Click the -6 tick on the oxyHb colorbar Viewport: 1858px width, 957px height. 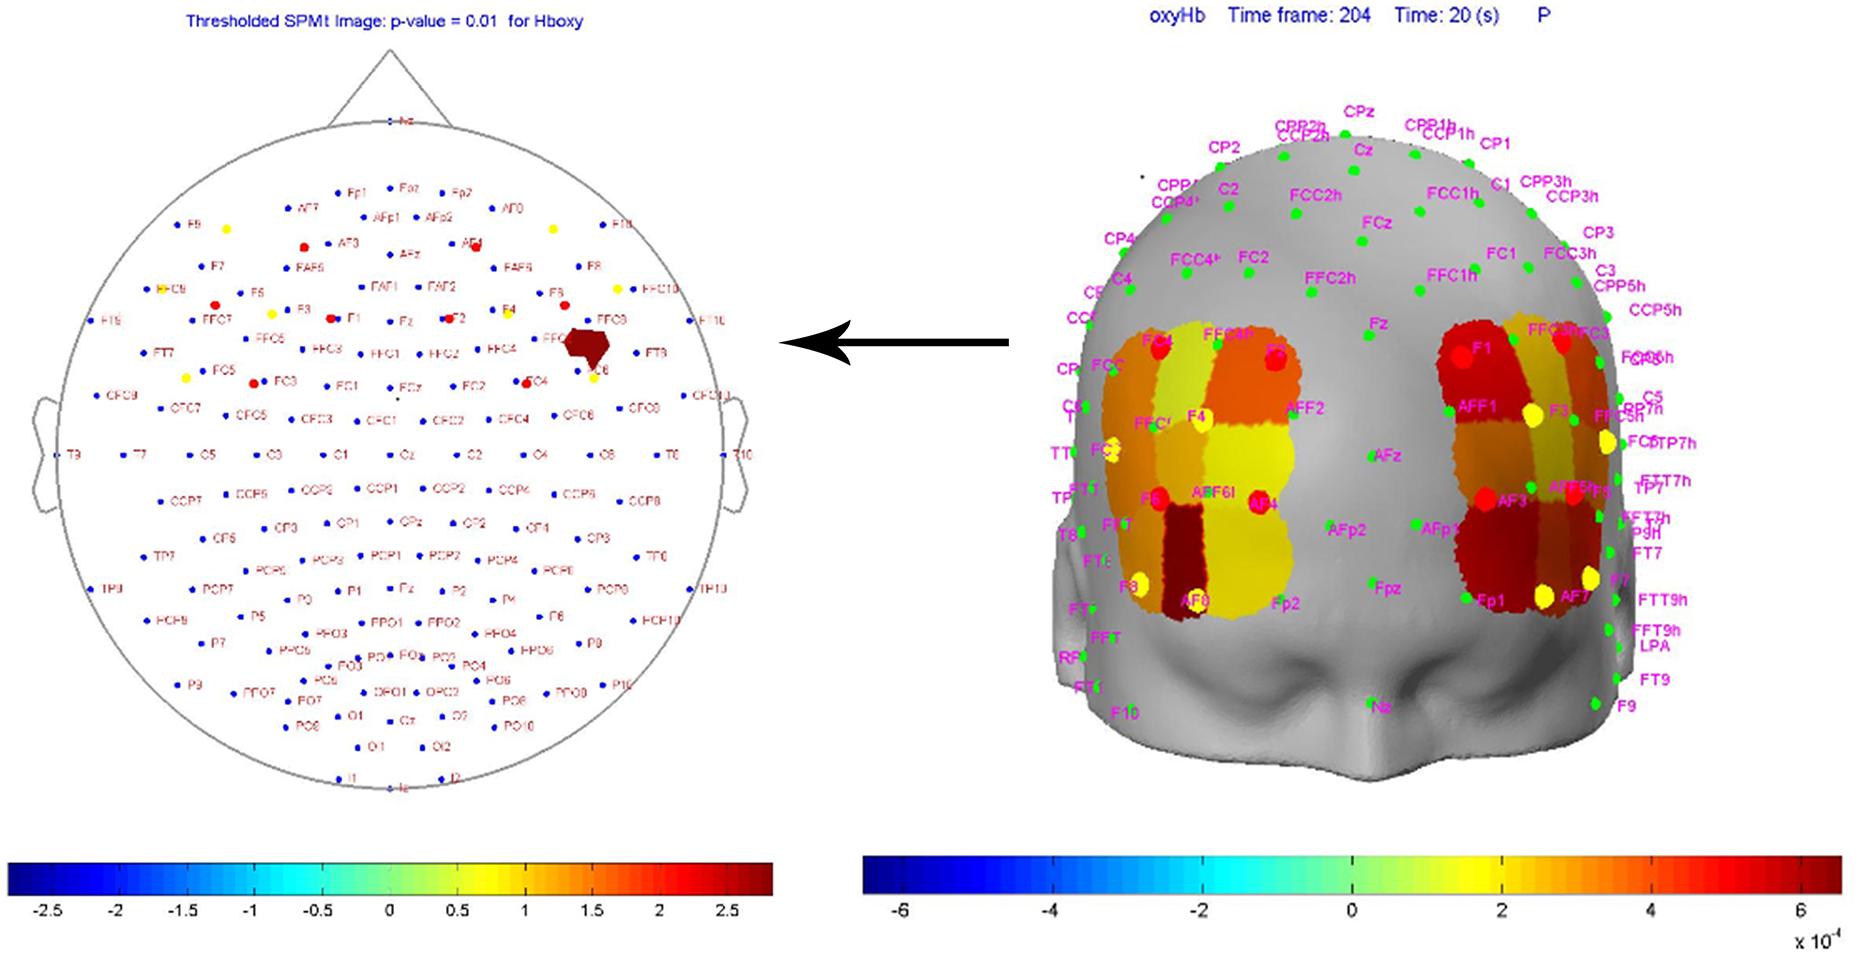[900, 911]
